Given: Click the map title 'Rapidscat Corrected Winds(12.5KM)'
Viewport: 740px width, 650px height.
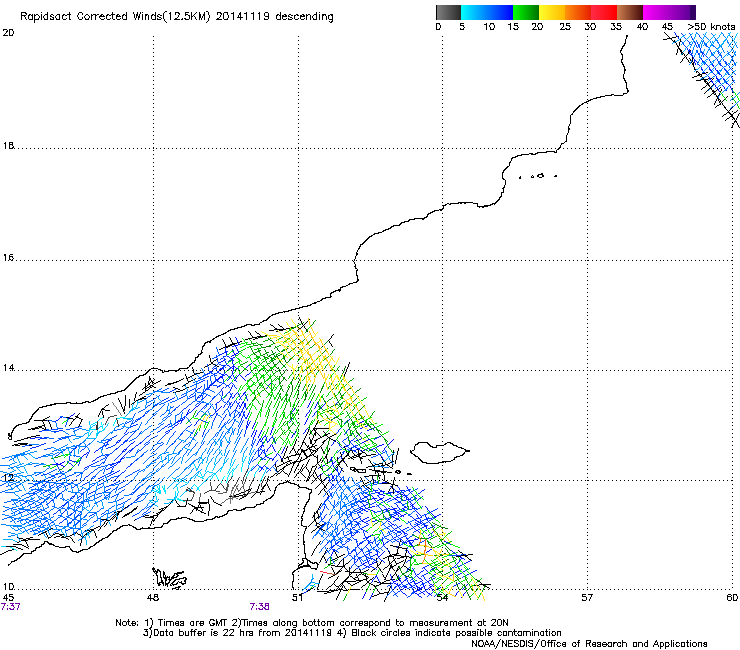Looking at the screenshot, I should tap(115, 17).
